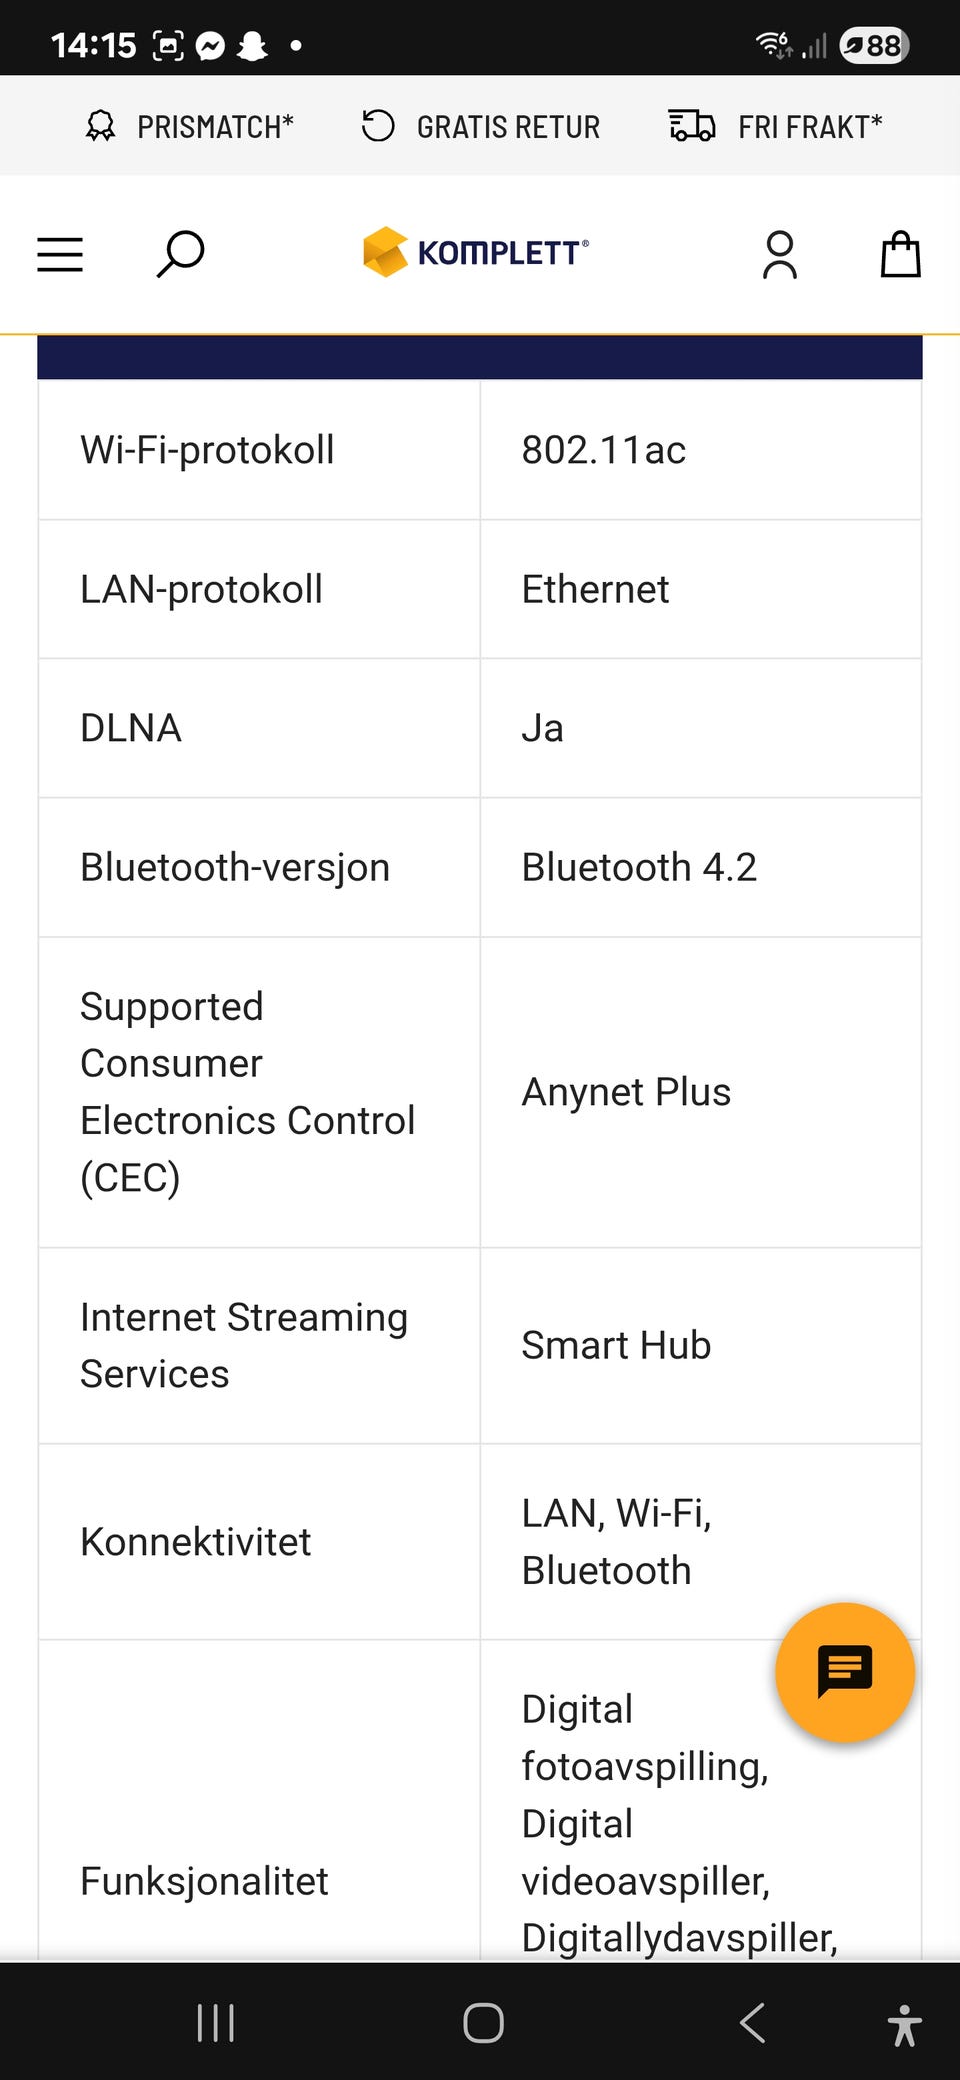Tap the battery indicator
Image resolution: width=960 pixels, height=2080 pixels.
tap(874, 46)
